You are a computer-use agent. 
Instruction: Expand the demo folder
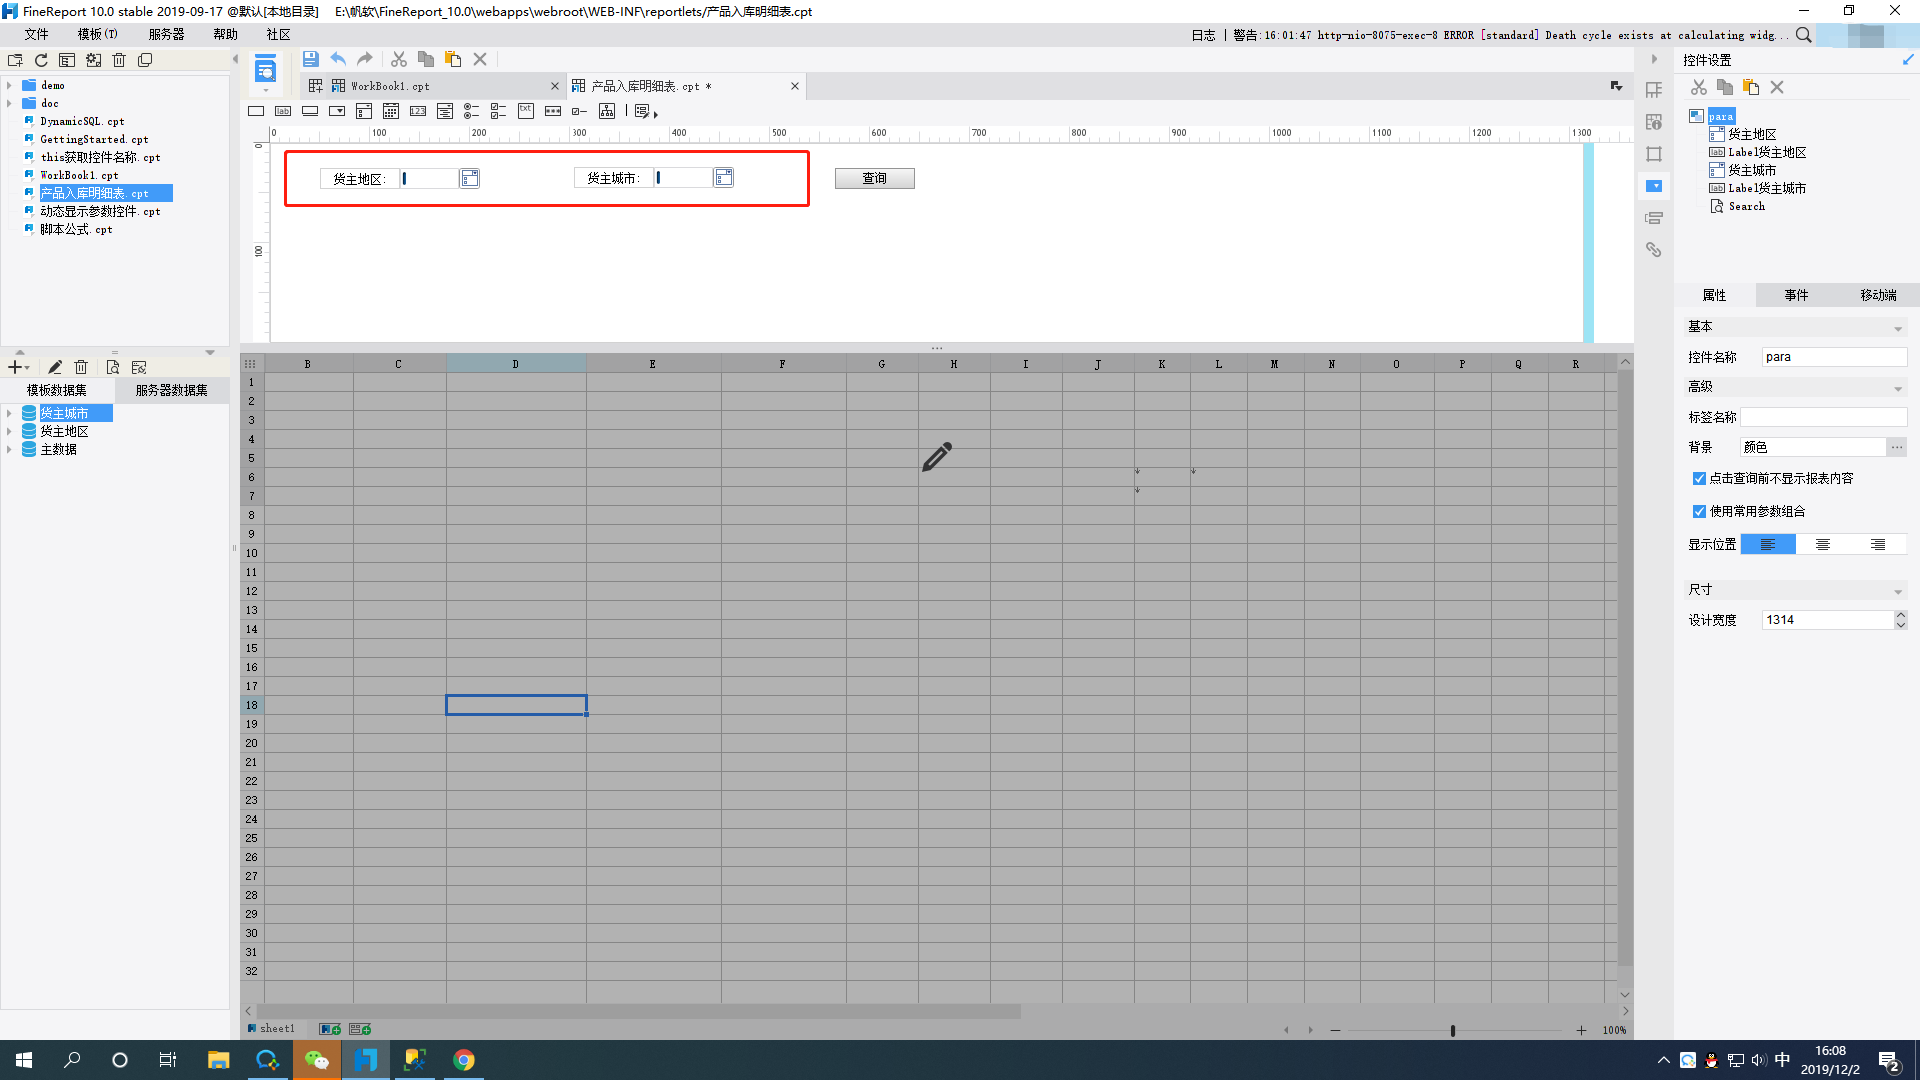[9, 86]
